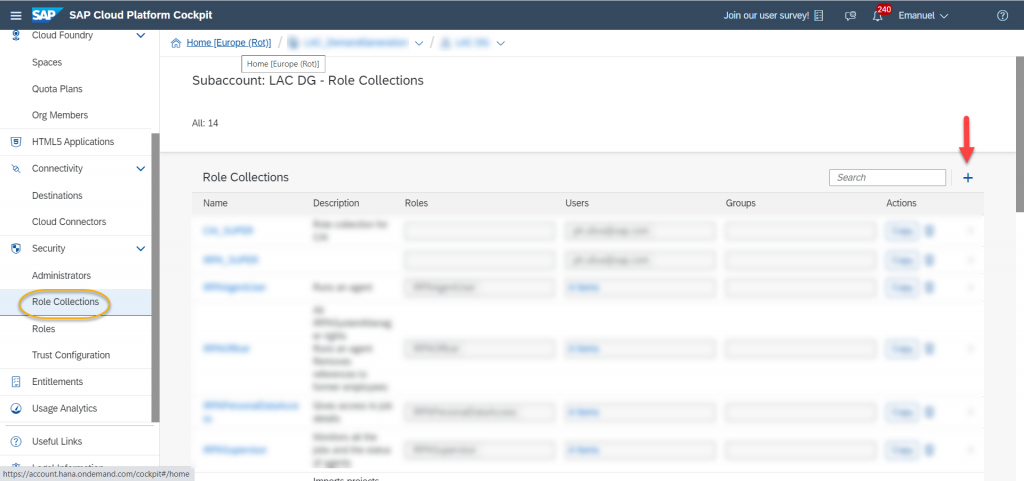This screenshot has width=1024, height=481.
Task: Expand the subaccount breadcrumb dropdown
Action: pyautogui.click(x=501, y=43)
